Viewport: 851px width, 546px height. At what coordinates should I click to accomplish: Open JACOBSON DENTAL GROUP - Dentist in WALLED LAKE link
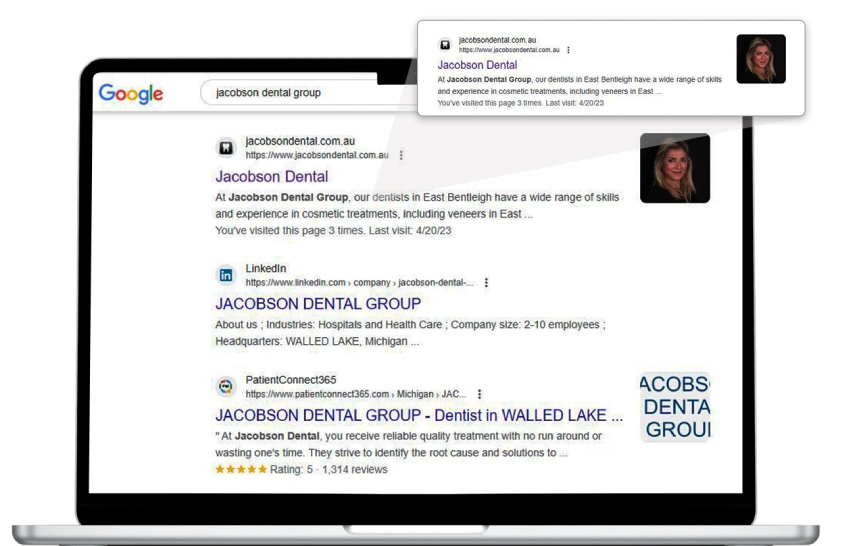[x=419, y=416]
